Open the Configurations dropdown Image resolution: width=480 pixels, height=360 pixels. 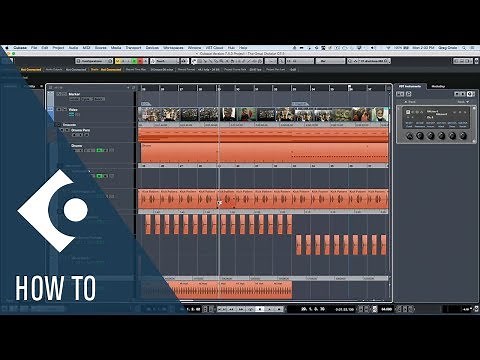95,61
